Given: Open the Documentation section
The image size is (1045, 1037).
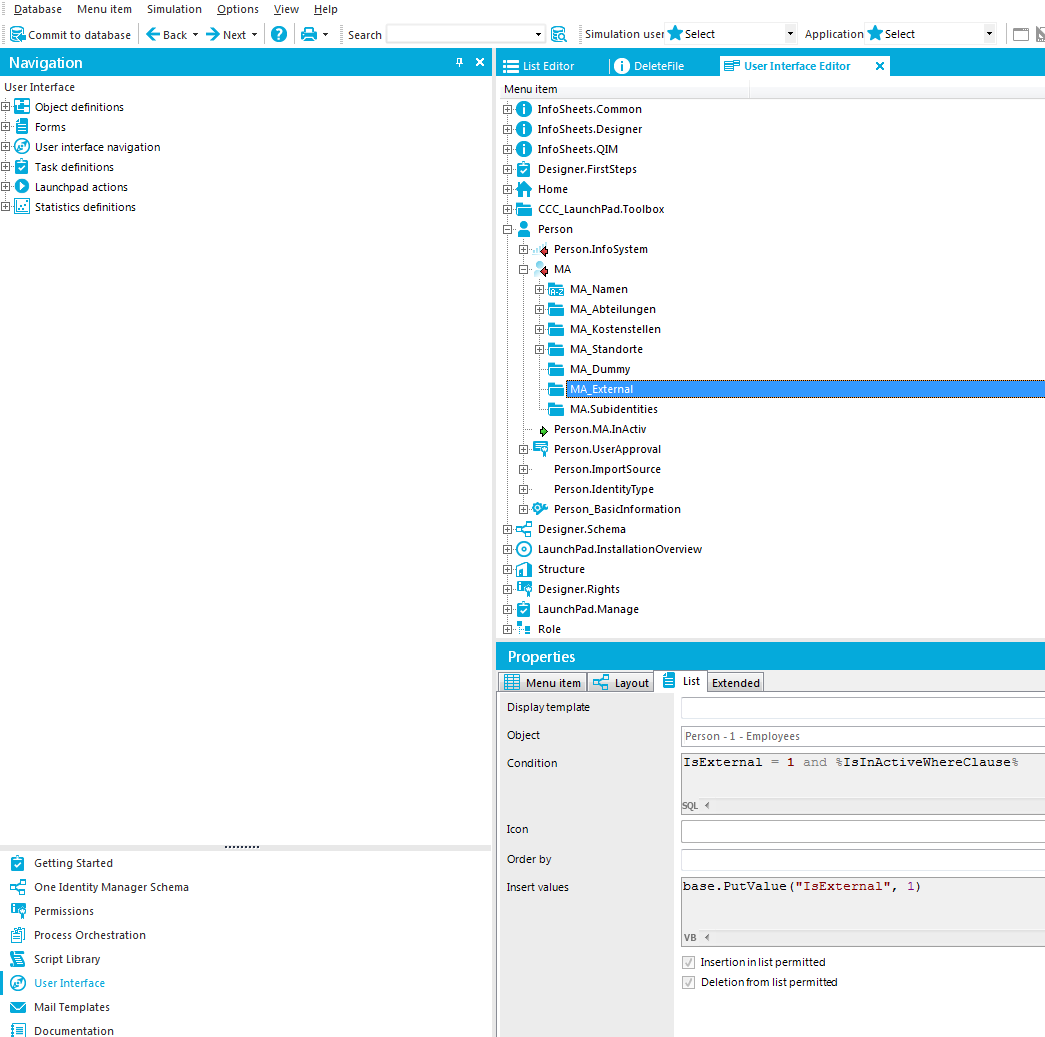Looking at the screenshot, I should click(x=73, y=1030).
